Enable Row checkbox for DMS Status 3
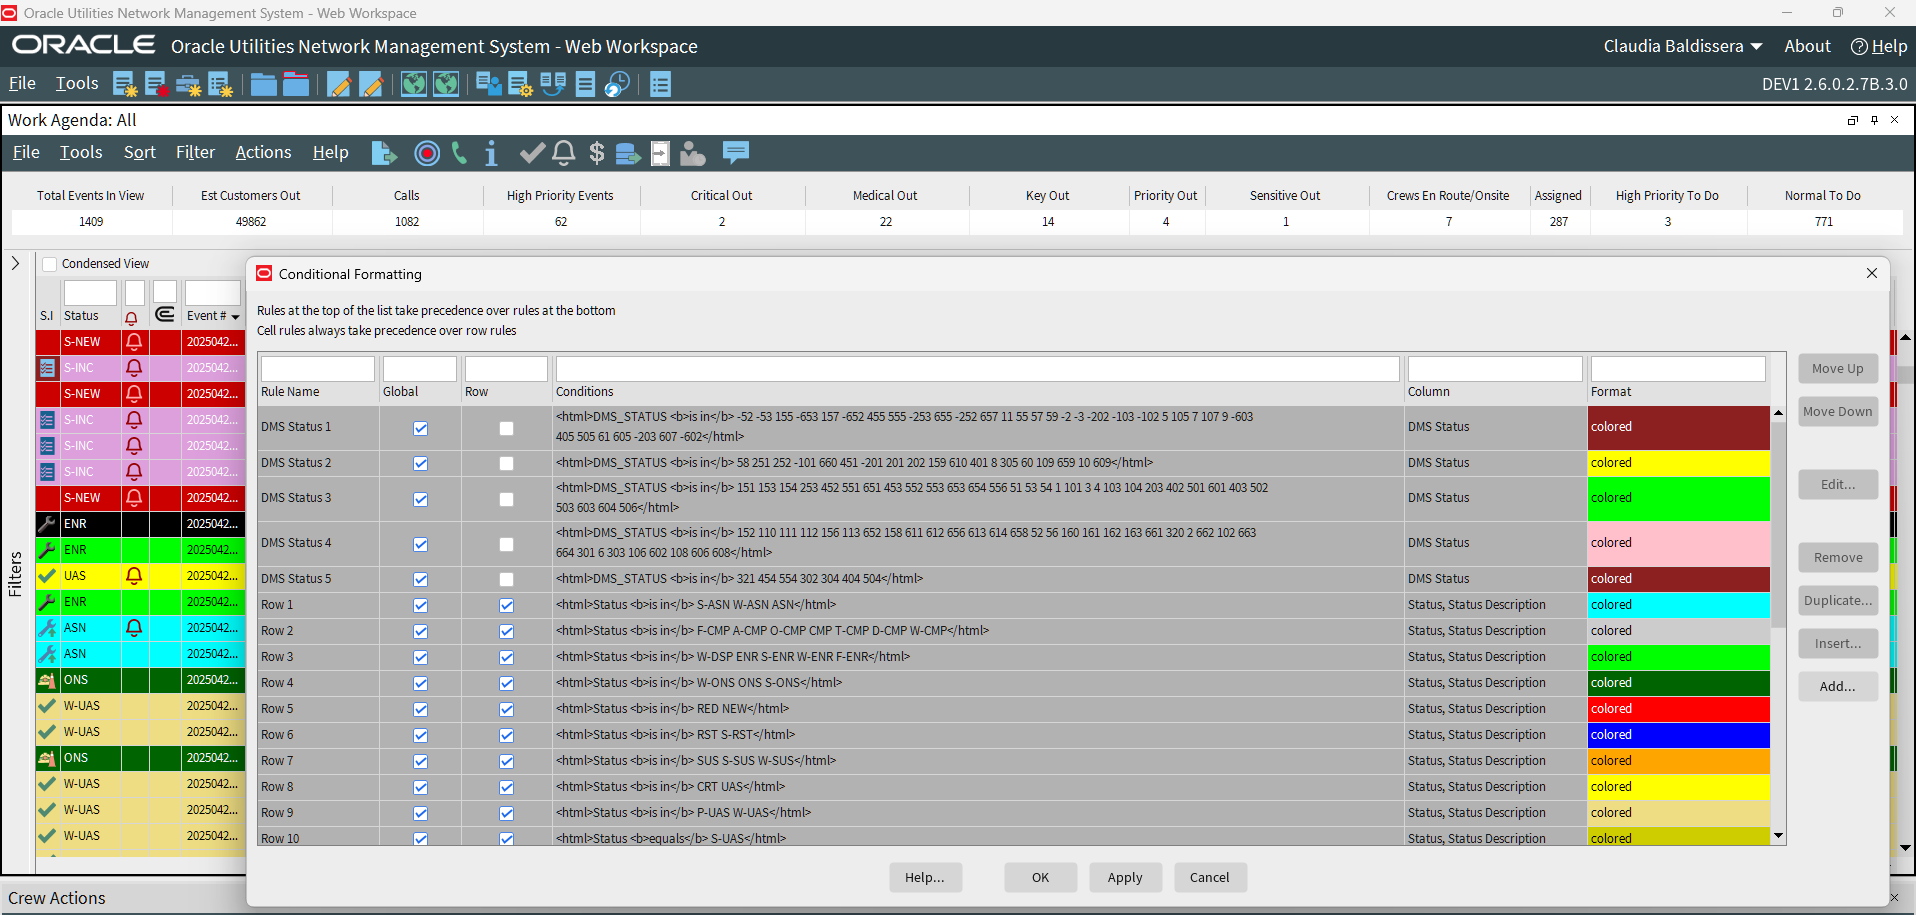The height and width of the screenshot is (915, 1916). 507,499
